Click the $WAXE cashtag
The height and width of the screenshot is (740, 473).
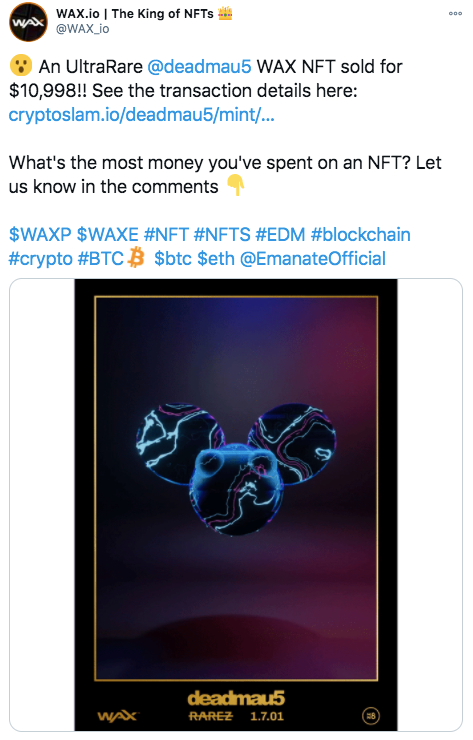(x=108, y=235)
